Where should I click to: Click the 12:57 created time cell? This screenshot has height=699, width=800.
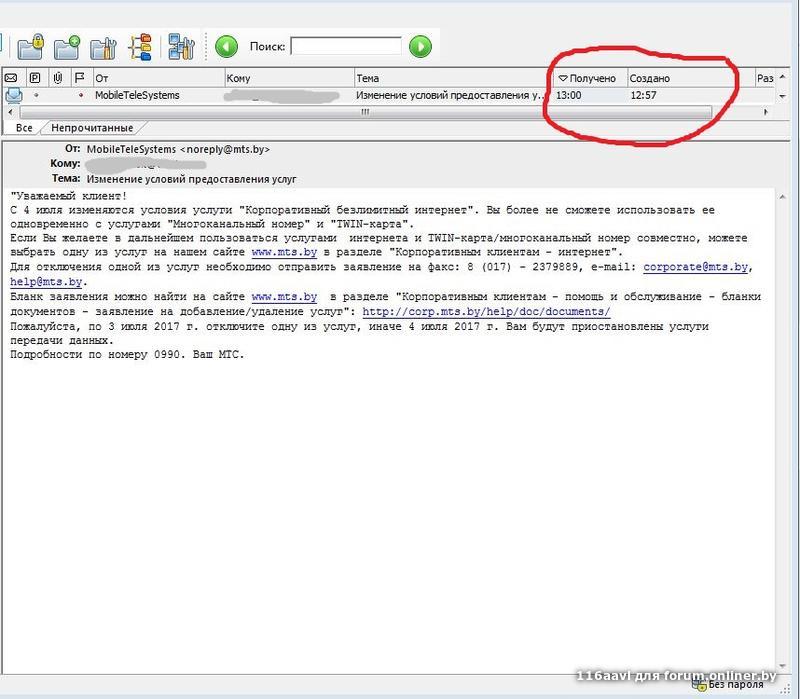643,95
